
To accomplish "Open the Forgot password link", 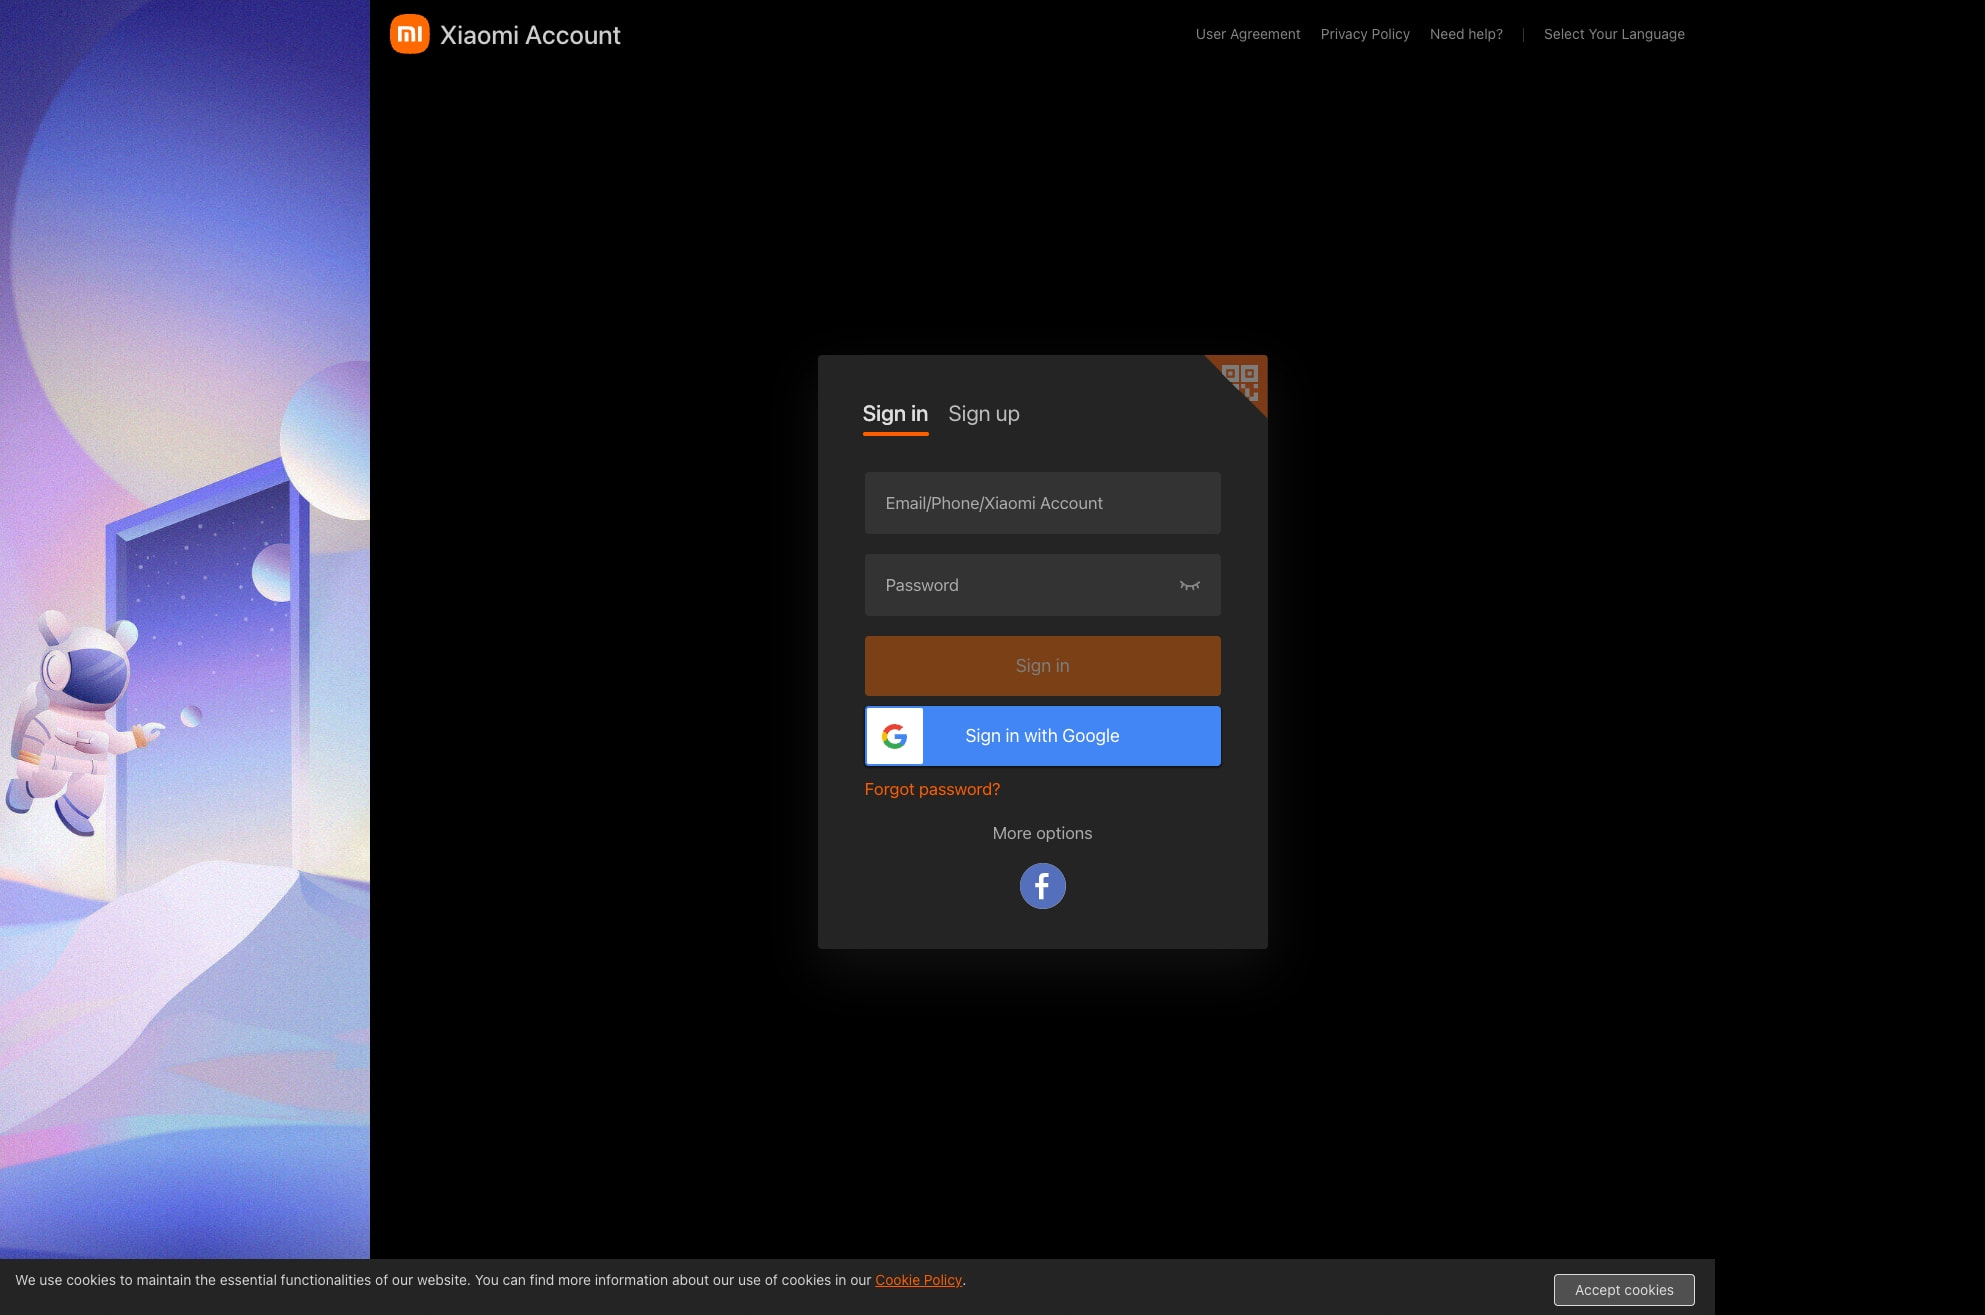I will pyautogui.click(x=932, y=789).
